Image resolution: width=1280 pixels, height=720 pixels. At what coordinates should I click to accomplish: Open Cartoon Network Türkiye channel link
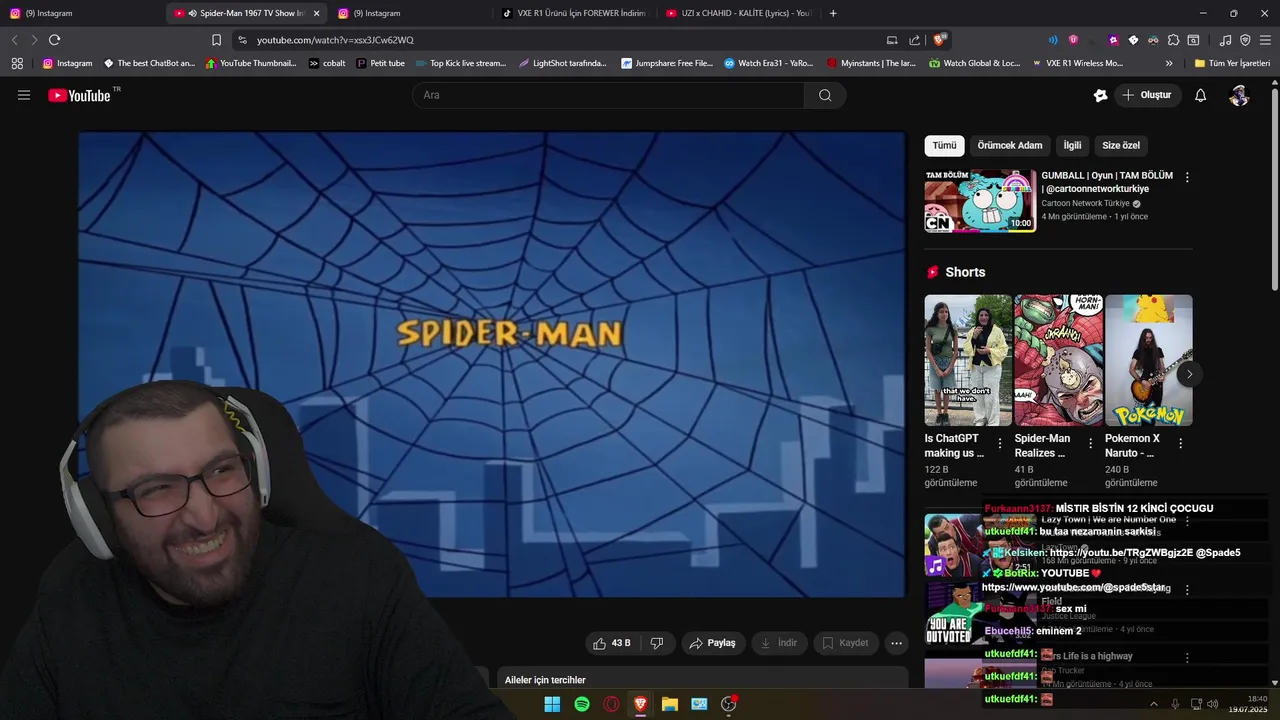pyautogui.click(x=1085, y=203)
